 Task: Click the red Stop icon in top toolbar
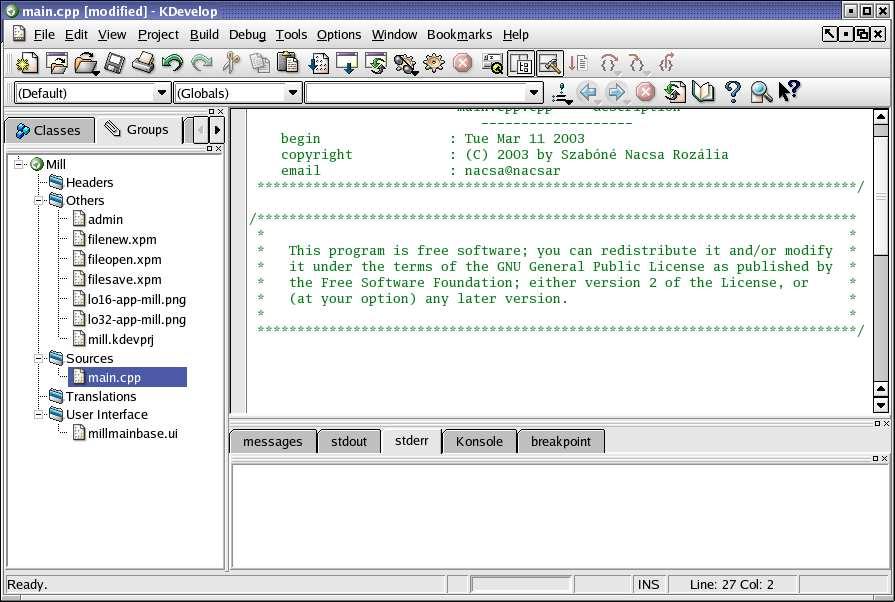462,63
